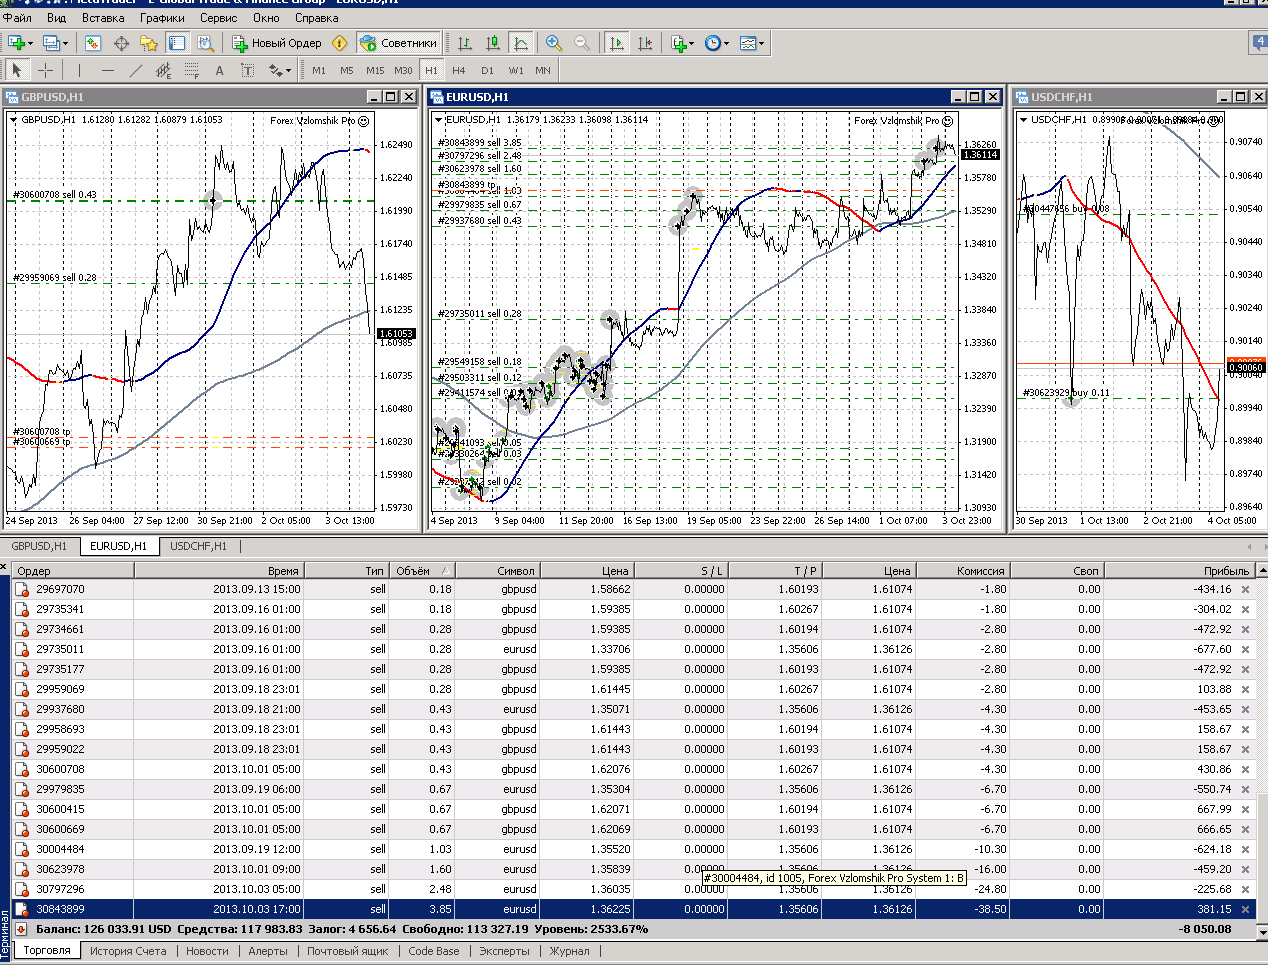Open the Periods clock icon
The height and width of the screenshot is (965, 1268).
tap(713, 43)
